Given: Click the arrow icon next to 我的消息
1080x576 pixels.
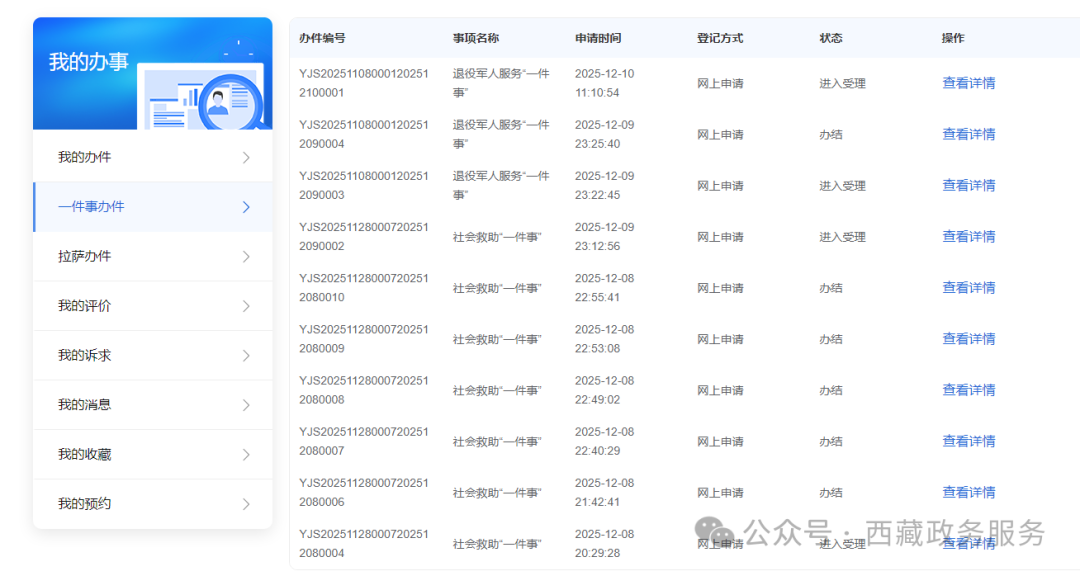Looking at the screenshot, I should (246, 405).
